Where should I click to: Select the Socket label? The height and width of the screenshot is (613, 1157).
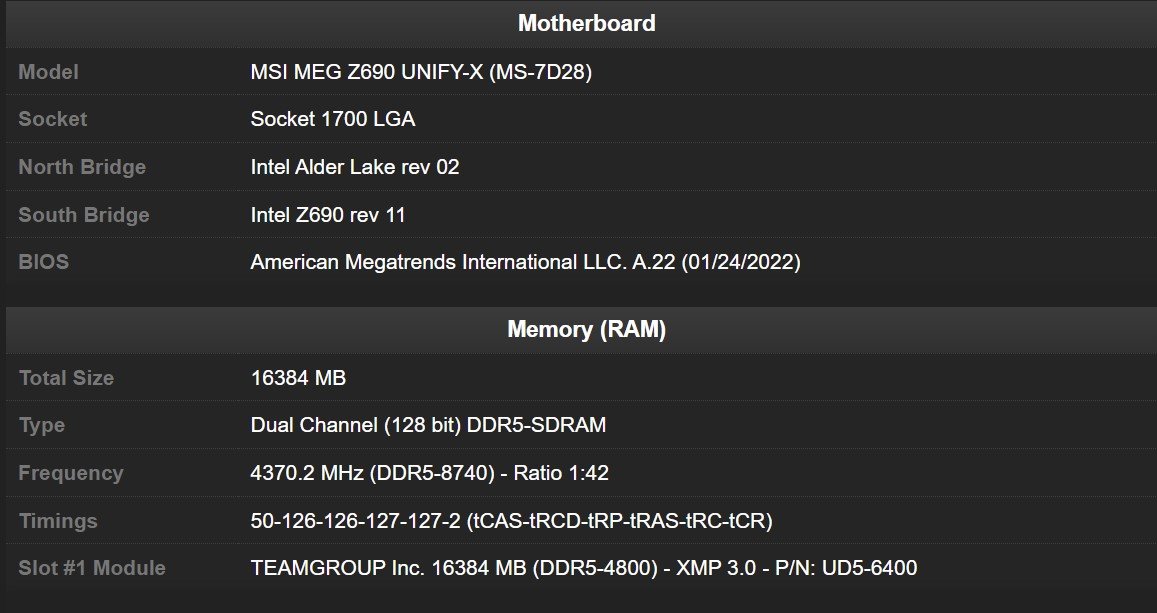[x=52, y=119]
